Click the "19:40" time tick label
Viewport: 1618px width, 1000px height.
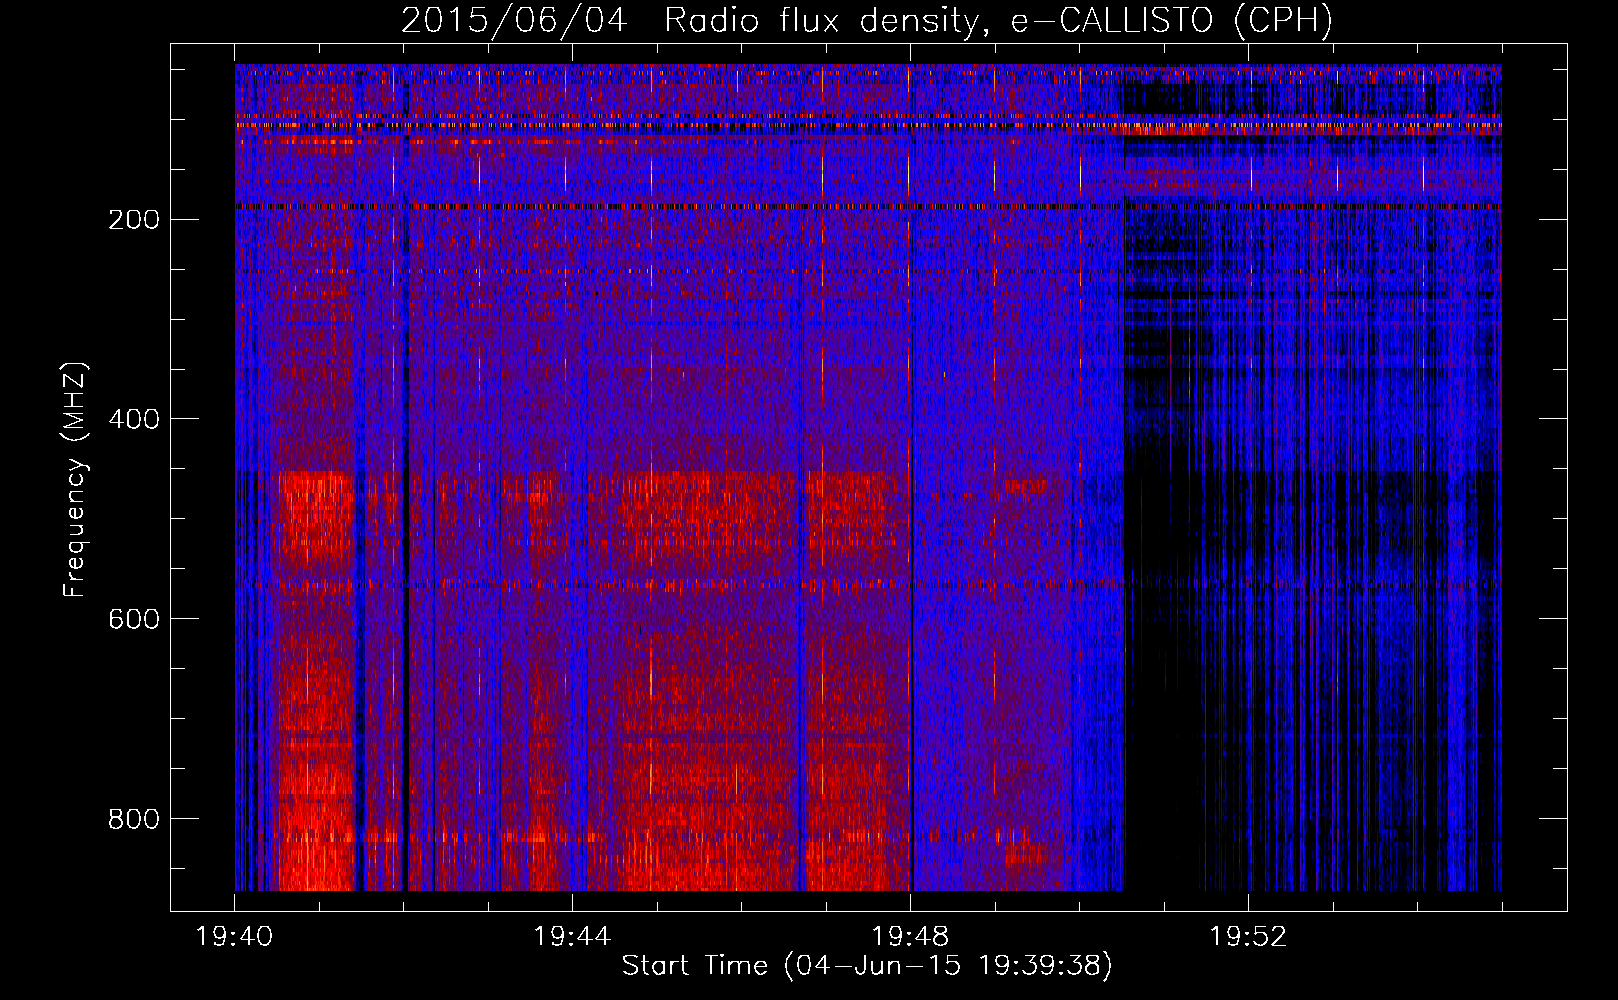235,937
